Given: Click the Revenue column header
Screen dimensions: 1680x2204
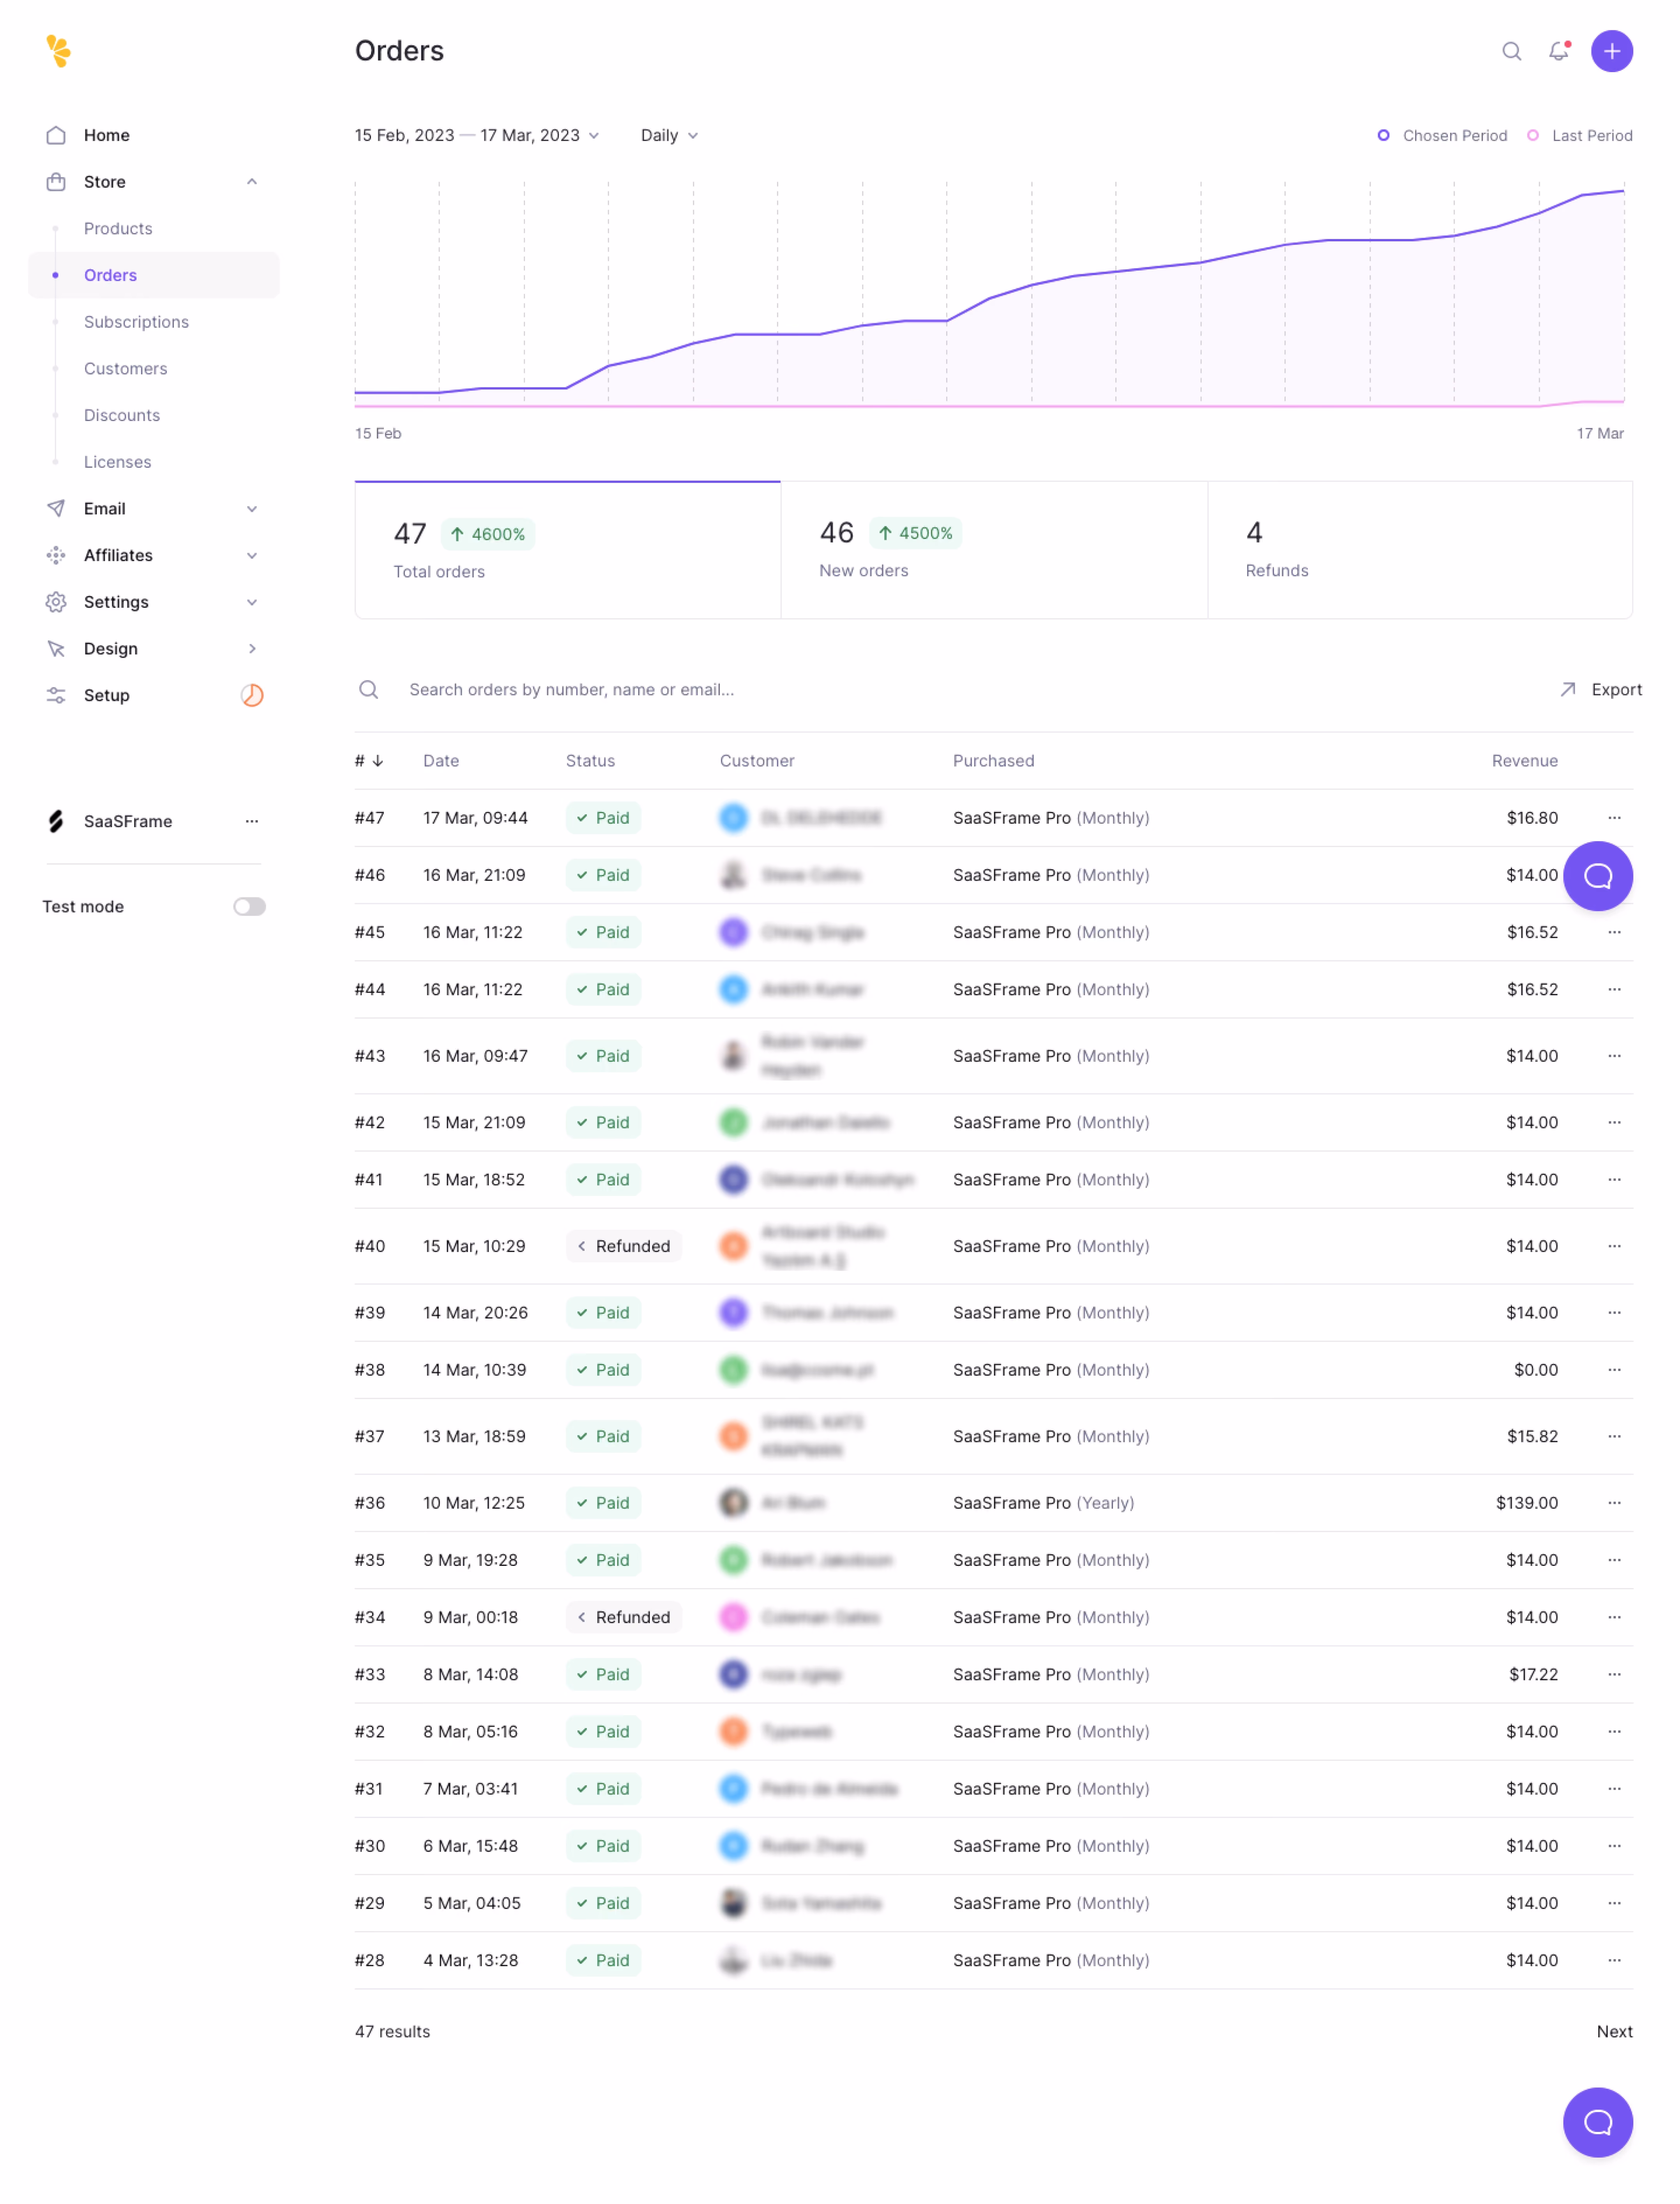Looking at the screenshot, I should (1524, 761).
